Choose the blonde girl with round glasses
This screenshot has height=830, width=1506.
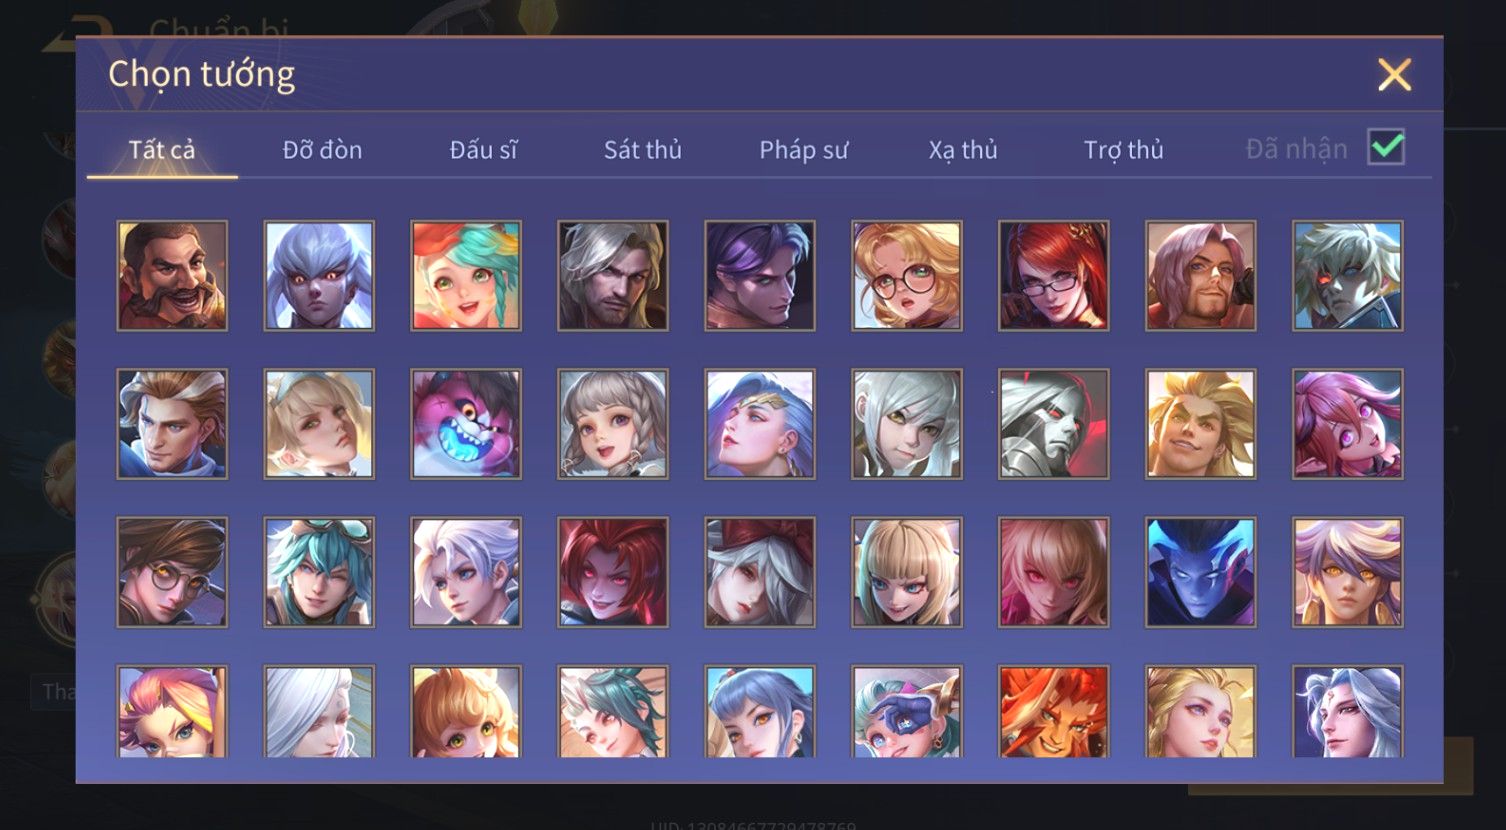[x=907, y=276]
